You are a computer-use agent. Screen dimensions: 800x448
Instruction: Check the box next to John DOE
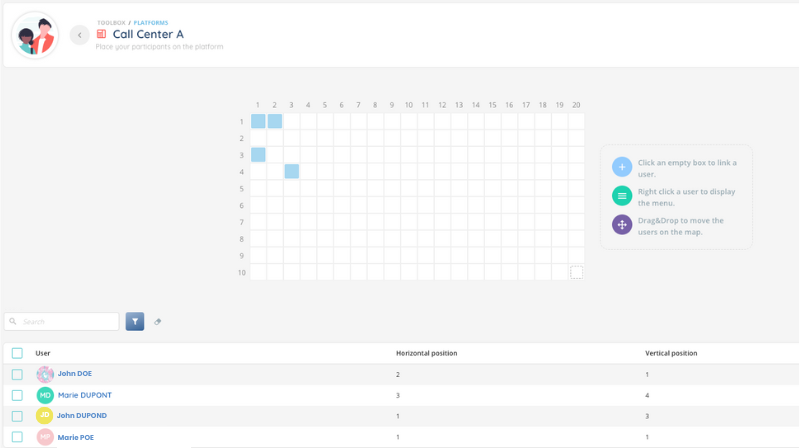coord(17,374)
